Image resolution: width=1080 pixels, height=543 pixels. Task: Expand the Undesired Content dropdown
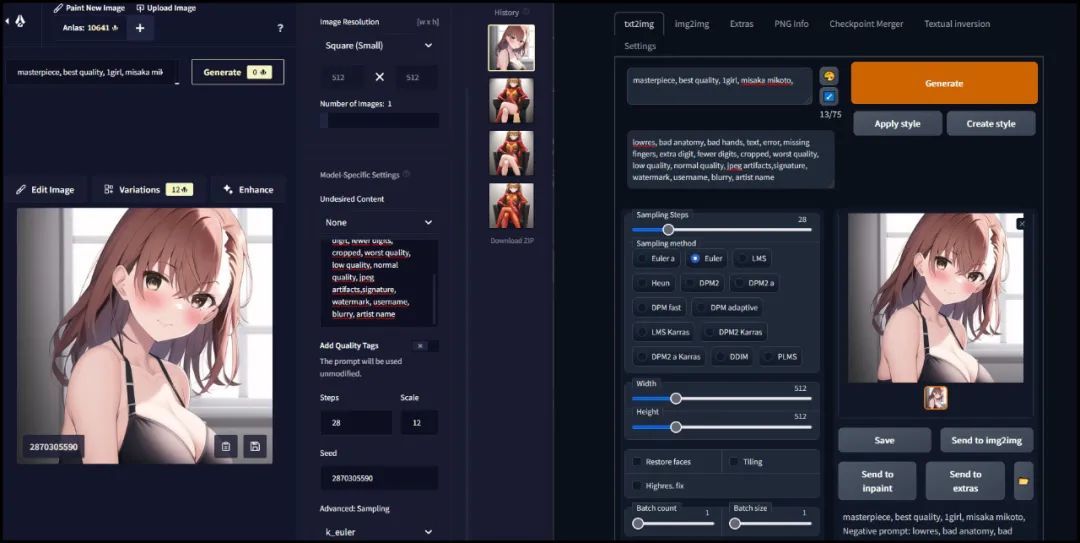(378, 222)
